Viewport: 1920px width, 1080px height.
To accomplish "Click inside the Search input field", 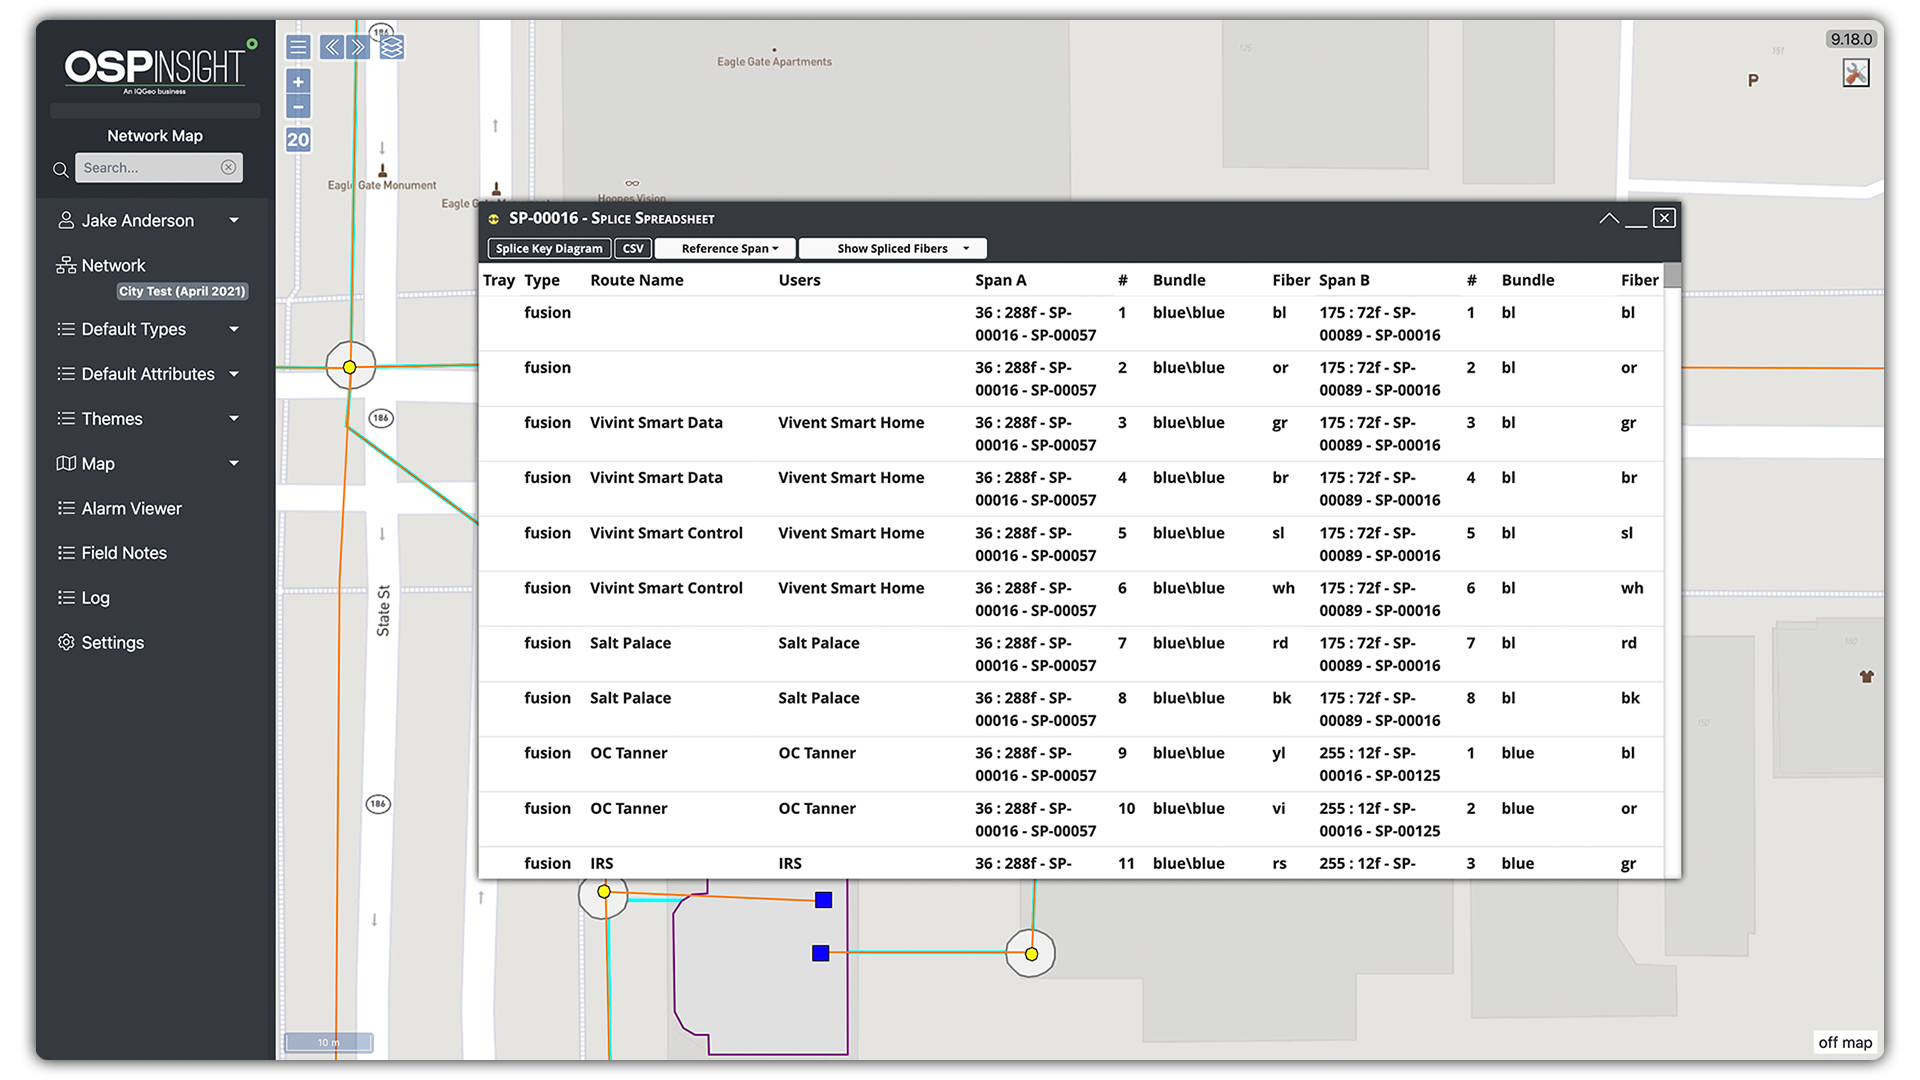I will 150,167.
